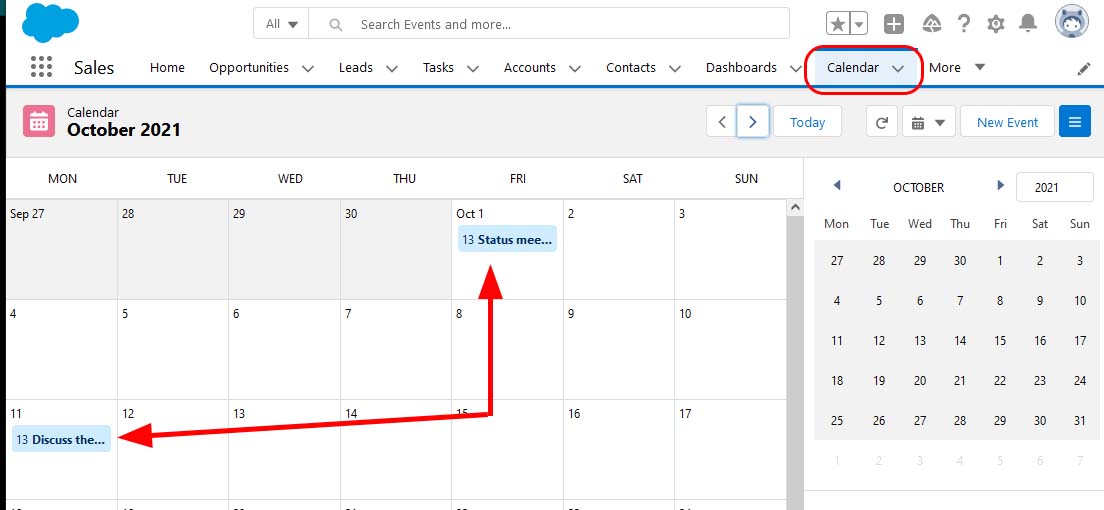The width and height of the screenshot is (1104, 510).
Task: Toggle the calendar side panel button
Action: pyautogui.click(x=1075, y=122)
